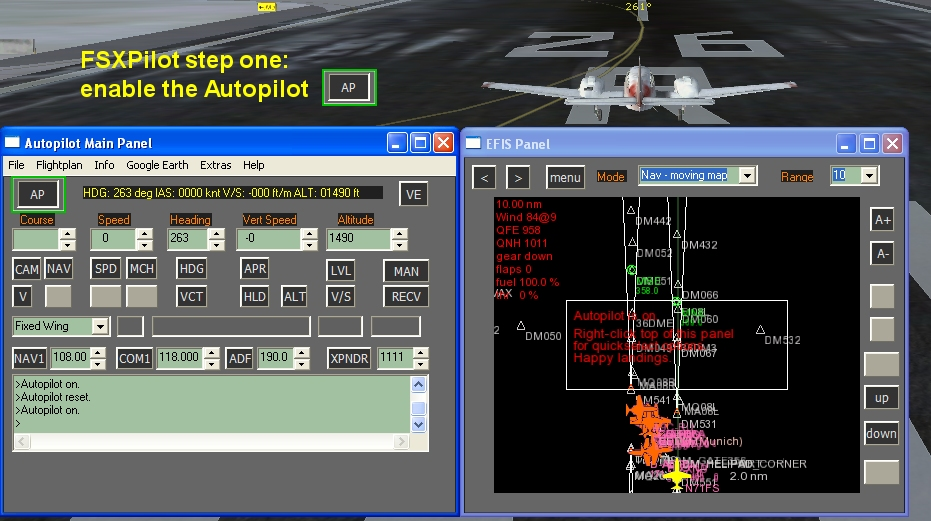This screenshot has height=521, width=931.
Task: Increase ADF frequency with up arrow
Action: 302,353
